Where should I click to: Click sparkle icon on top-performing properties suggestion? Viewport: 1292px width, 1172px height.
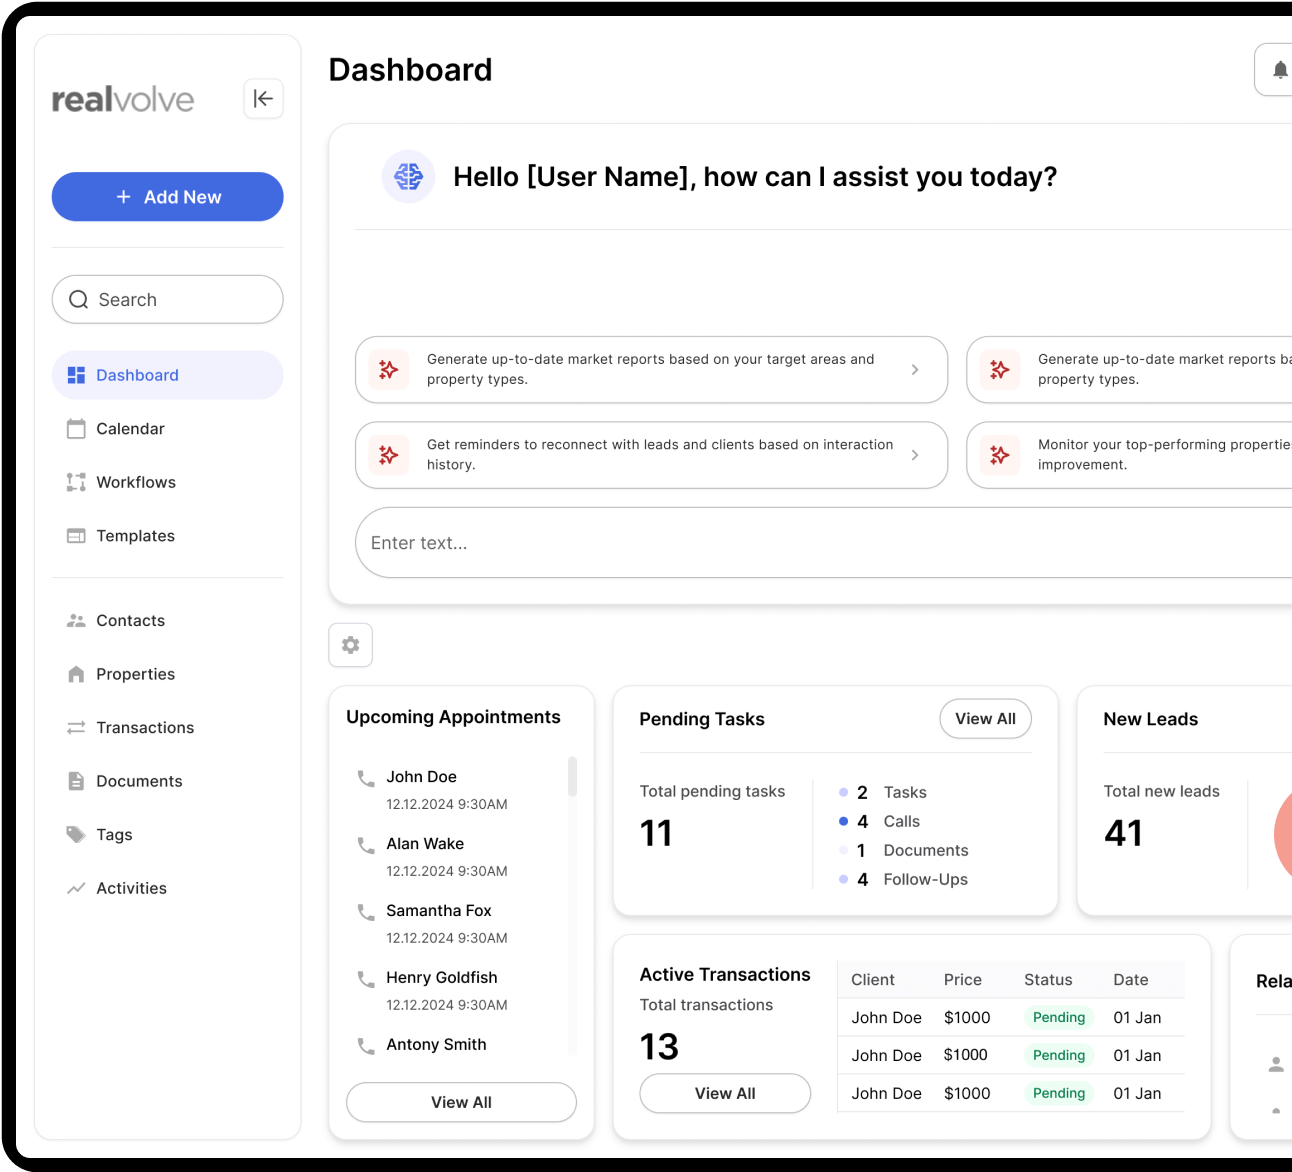pyautogui.click(x=1000, y=455)
